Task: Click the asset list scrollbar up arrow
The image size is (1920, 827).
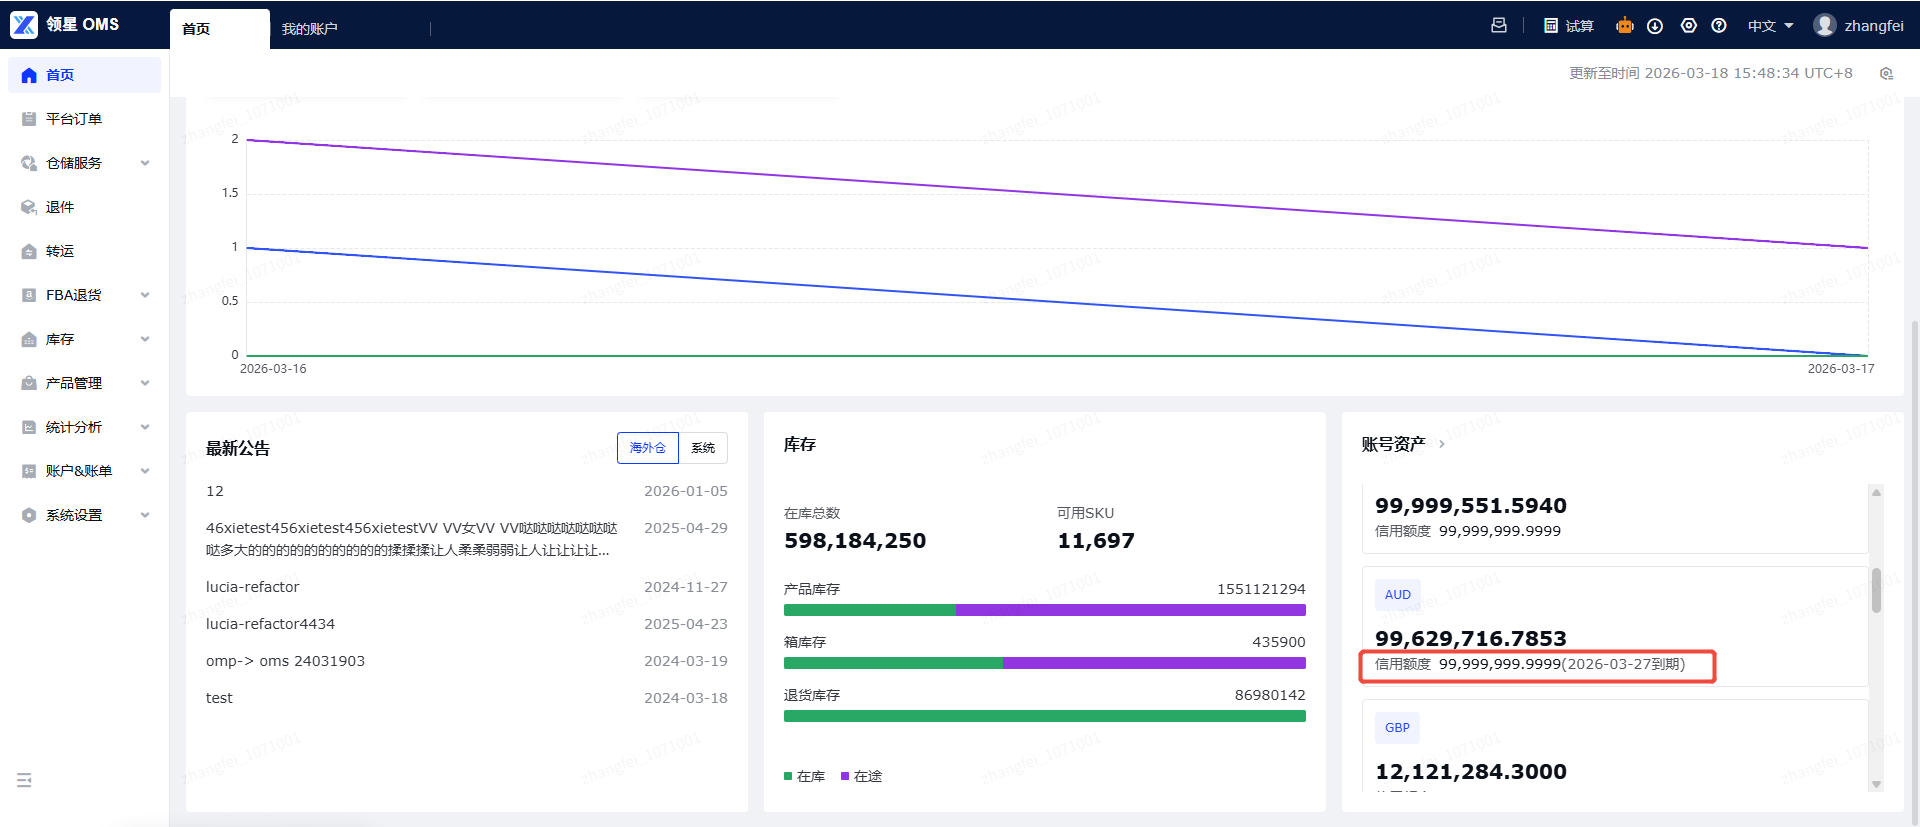Action: (1876, 492)
